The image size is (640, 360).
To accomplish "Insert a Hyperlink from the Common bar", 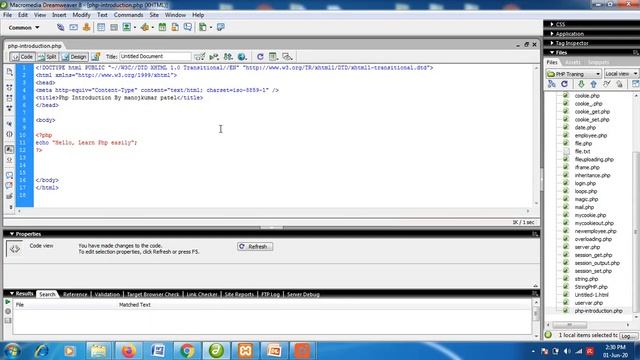I will coord(60,27).
